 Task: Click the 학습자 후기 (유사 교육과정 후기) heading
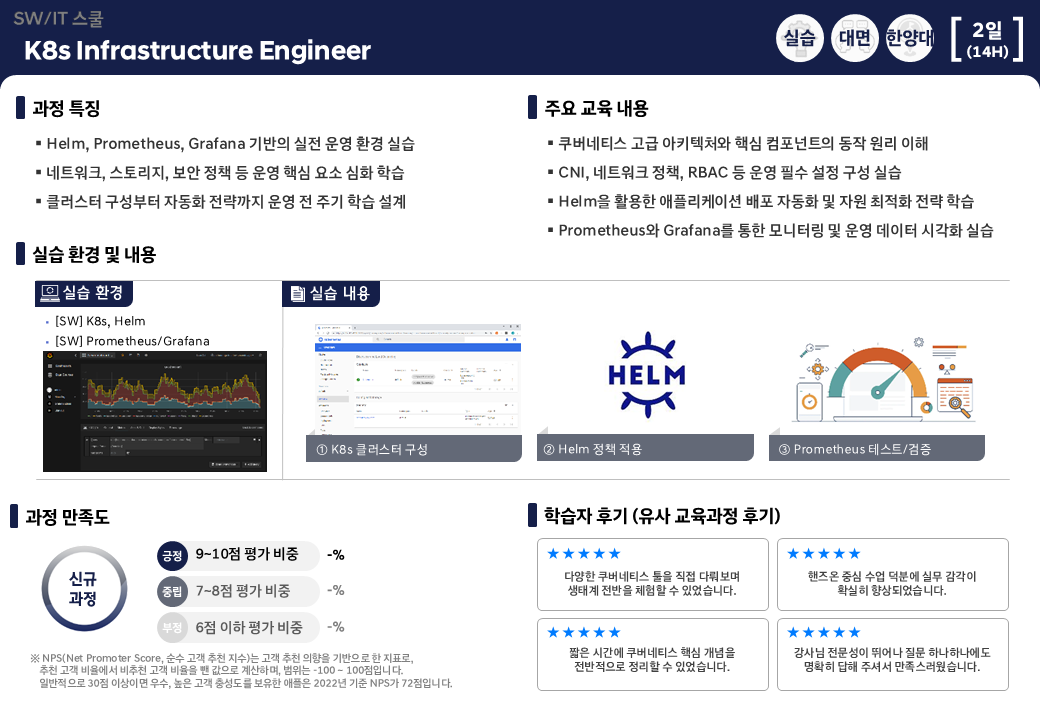(662, 516)
